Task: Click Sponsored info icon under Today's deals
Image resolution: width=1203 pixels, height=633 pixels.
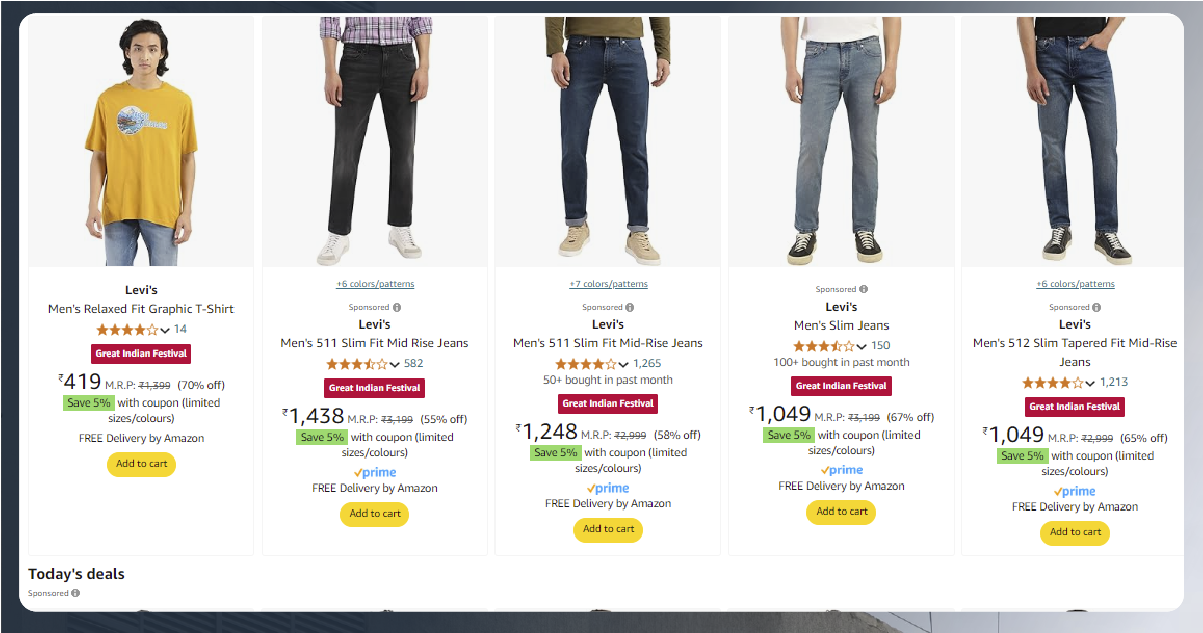Action: click(x=76, y=593)
